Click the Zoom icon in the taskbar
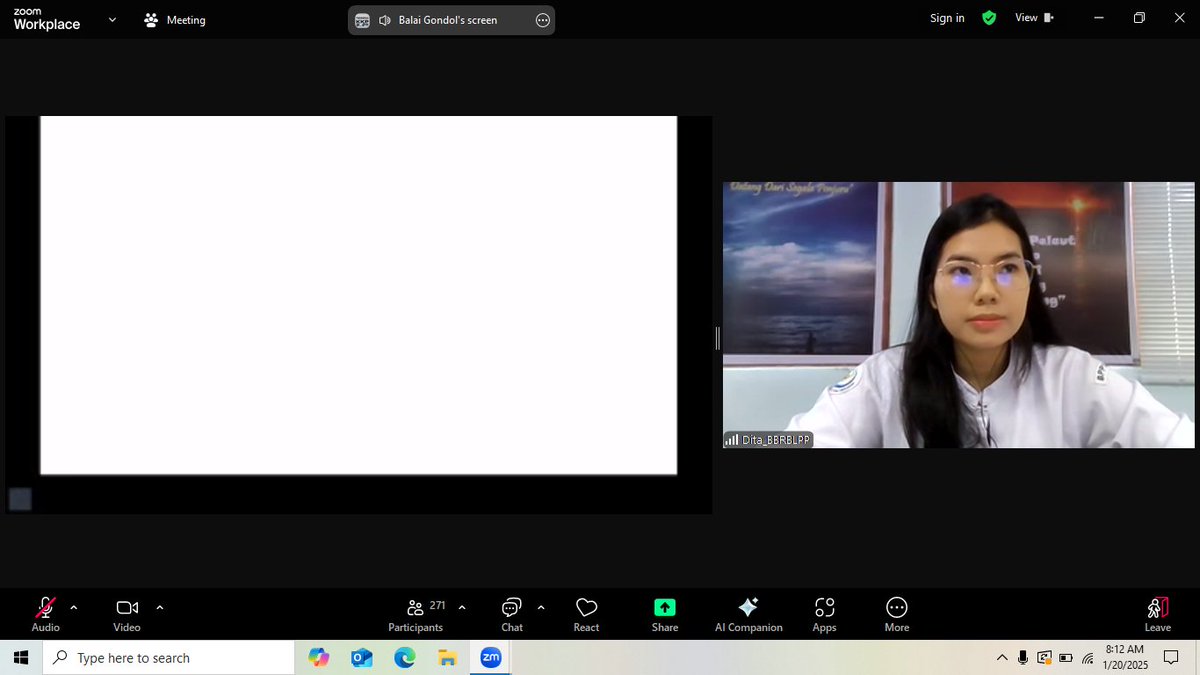Viewport: 1200px width, 675px height. (491, 658)
